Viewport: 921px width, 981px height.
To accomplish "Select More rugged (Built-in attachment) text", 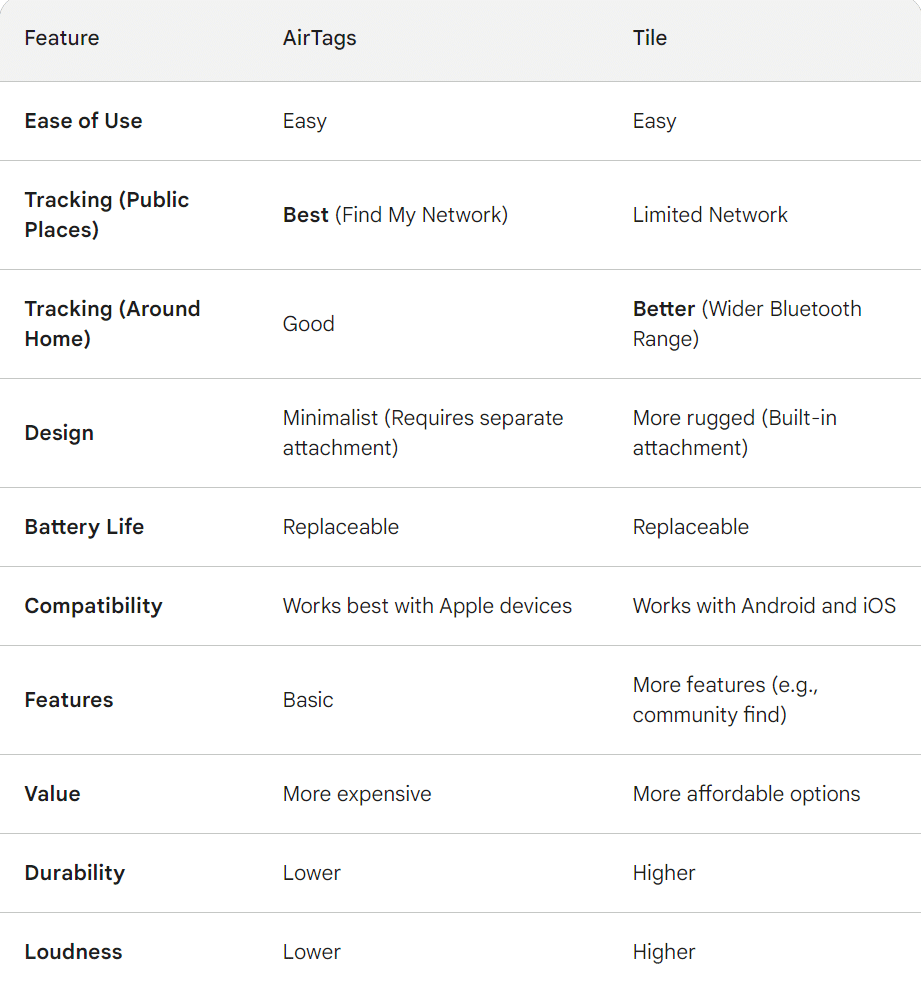I will (x=735, y=433).
